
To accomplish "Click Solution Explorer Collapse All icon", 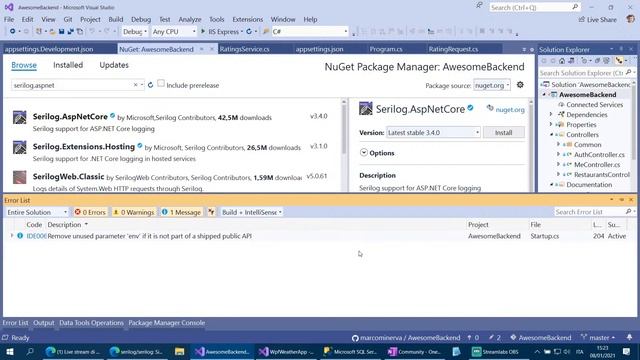I will [x=598, y=61].
